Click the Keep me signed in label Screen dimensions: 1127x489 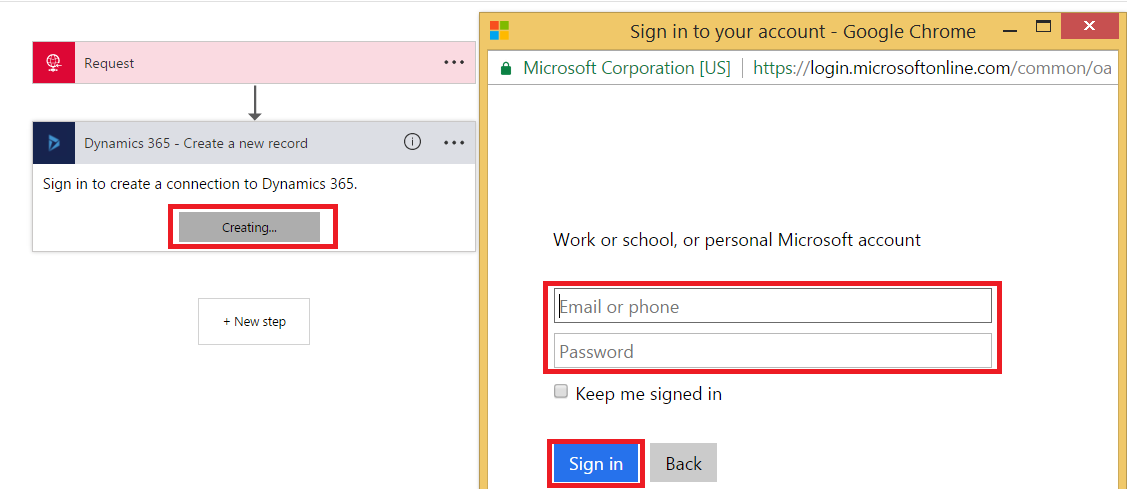point(648,394)
